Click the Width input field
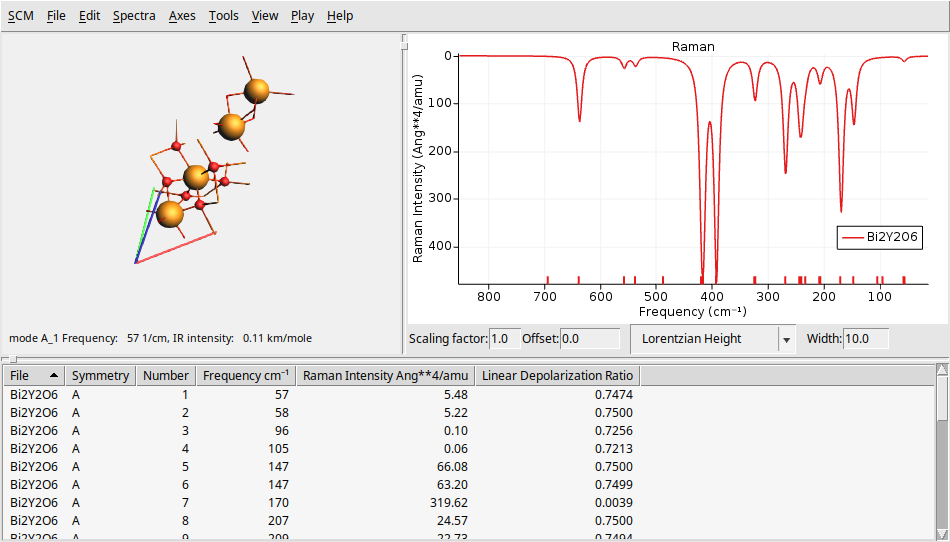Viewport: 950px width, 542px height. [x=871, y=339]
